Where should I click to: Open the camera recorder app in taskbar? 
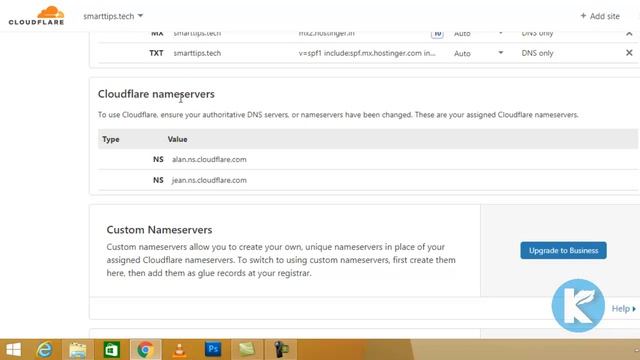click(x=281, y=350)
